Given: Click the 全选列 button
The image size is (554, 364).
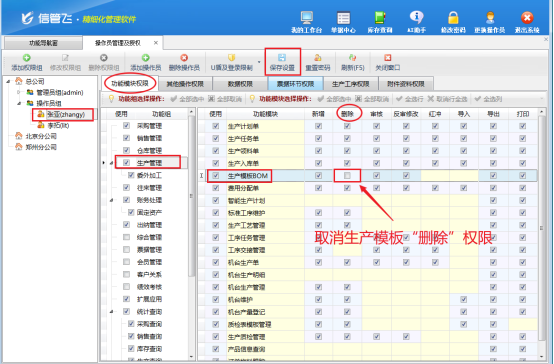Looking at the screenshot, I should (488, 99).
